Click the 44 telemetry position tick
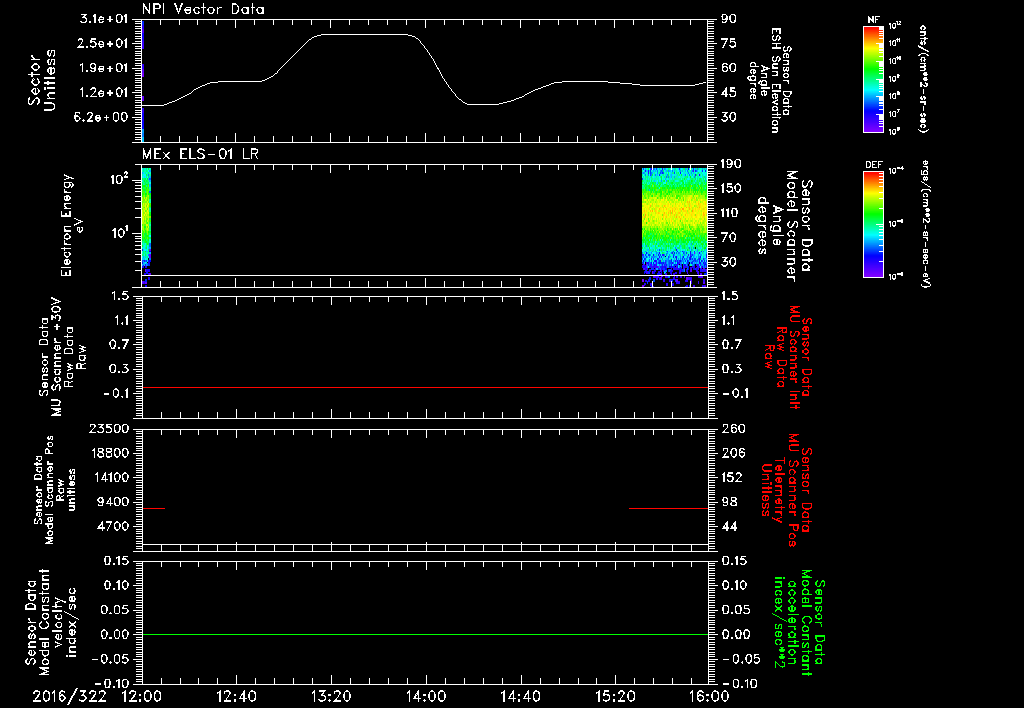Screen dimensions: 1024x708 coord(729,526)
